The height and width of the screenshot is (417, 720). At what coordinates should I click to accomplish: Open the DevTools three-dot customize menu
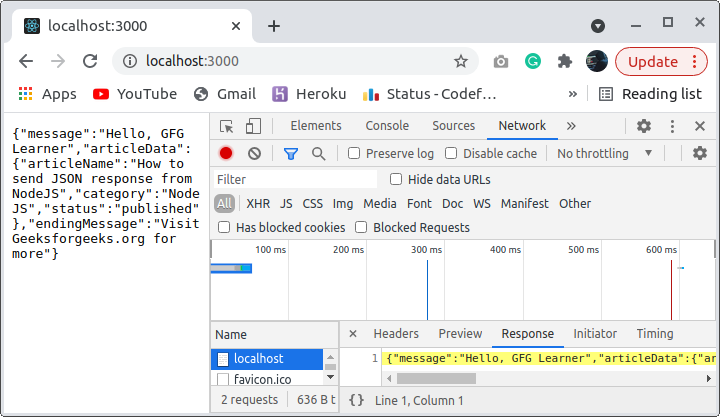672,126
